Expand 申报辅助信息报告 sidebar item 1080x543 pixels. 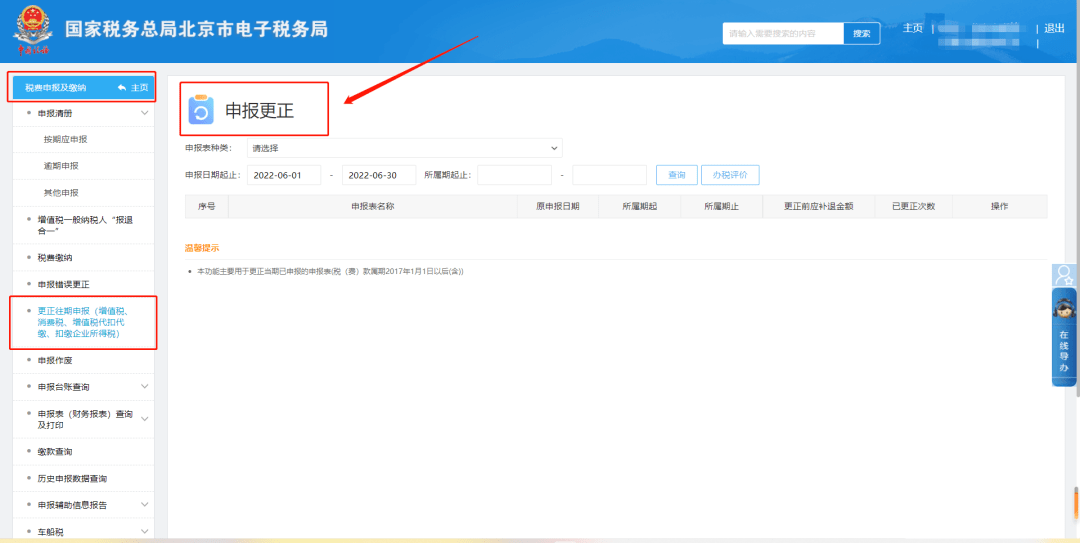[x=144, y=505]
